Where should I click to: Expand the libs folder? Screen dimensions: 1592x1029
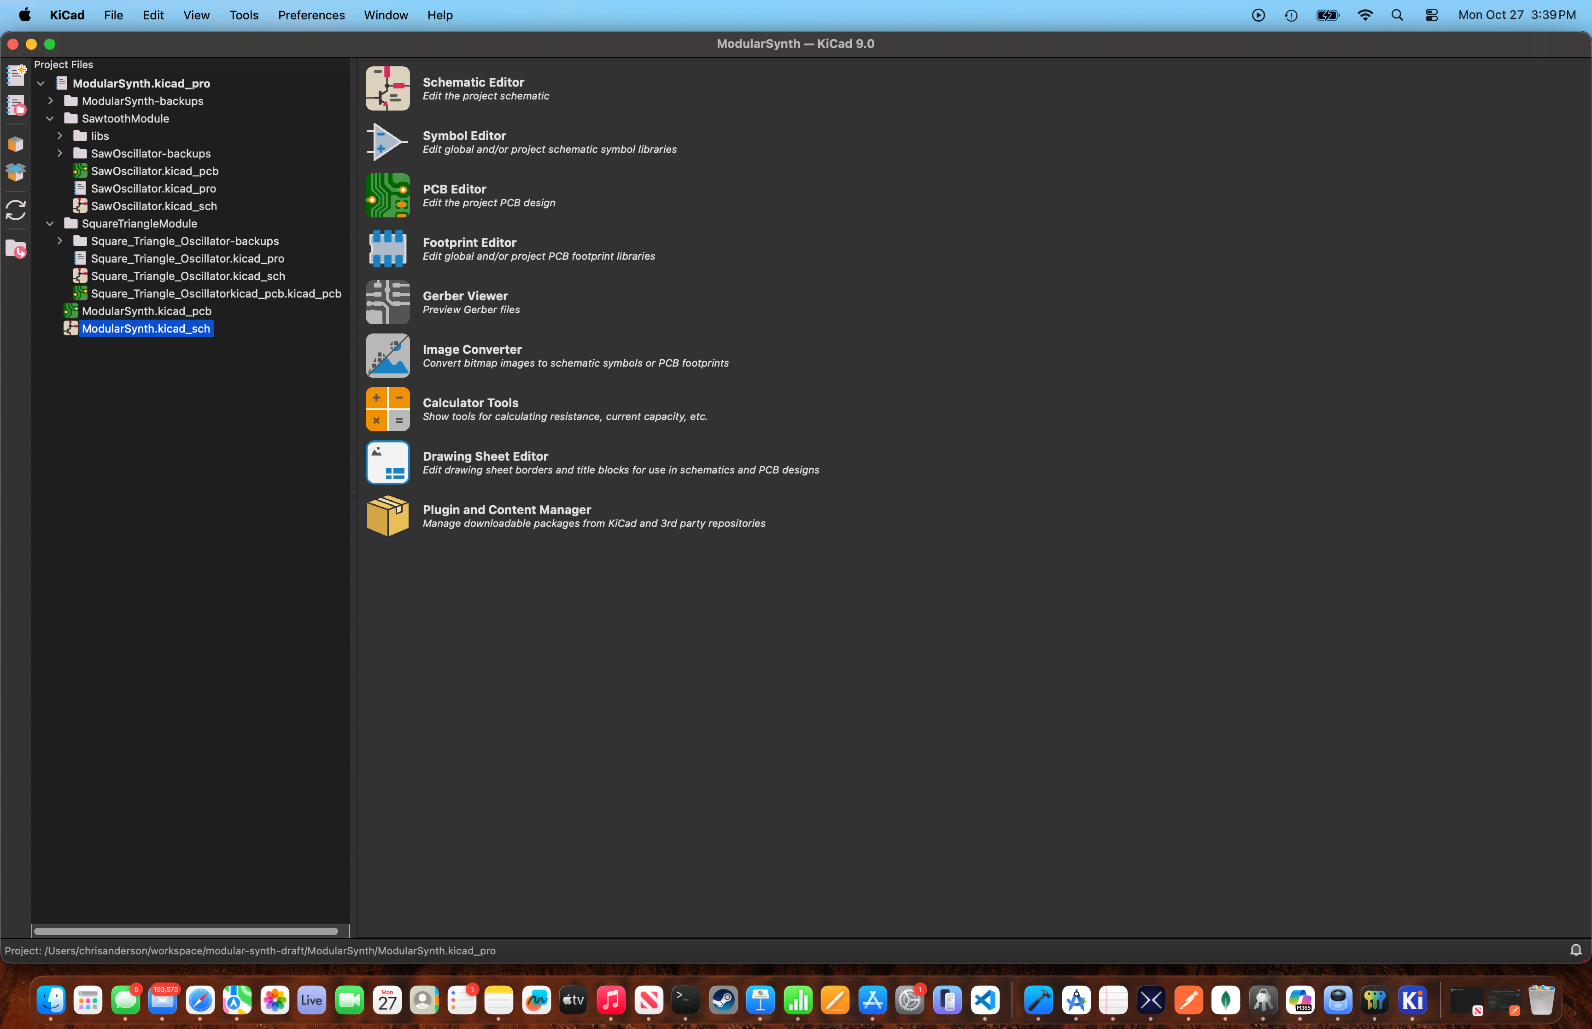coord(60,136)
